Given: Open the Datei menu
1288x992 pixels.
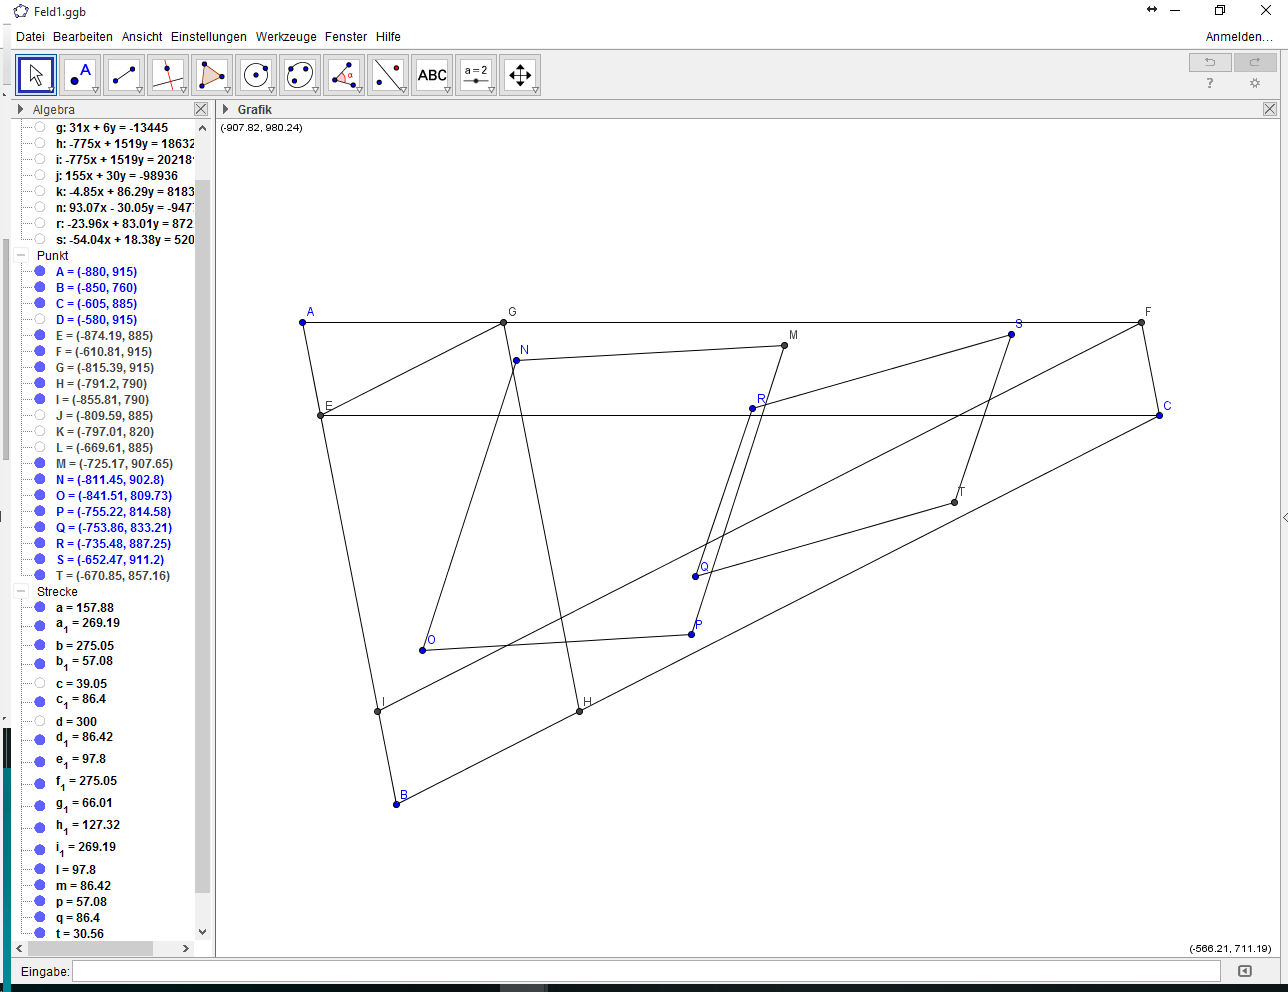Looking at the screenshot, I should [x=30, y=37].
